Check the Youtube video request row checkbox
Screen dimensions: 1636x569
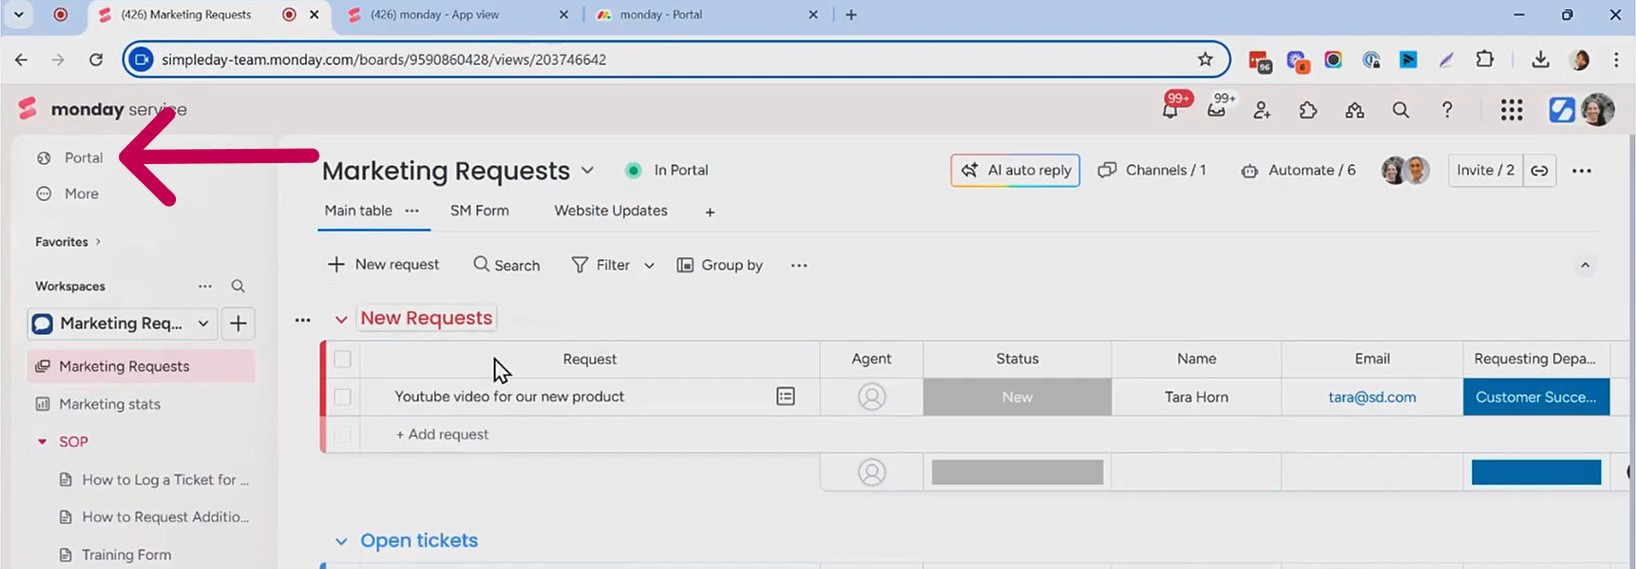pyautogui.click(x=343, y=397)
